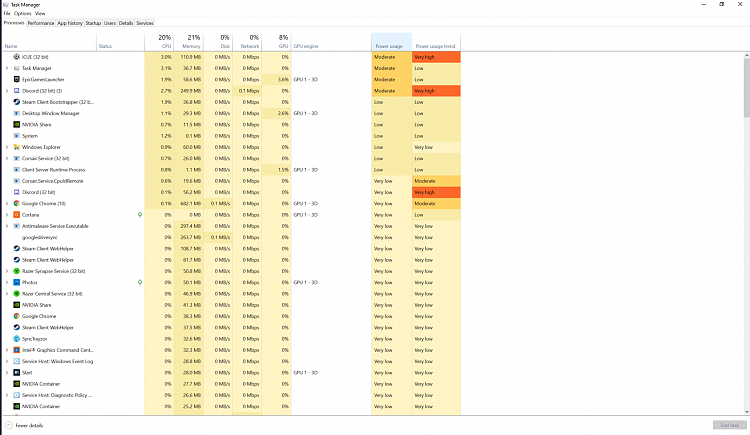Expand the Antimalware Service Executable group
This screenshot has width=750, height=435.
click(7, 226)
